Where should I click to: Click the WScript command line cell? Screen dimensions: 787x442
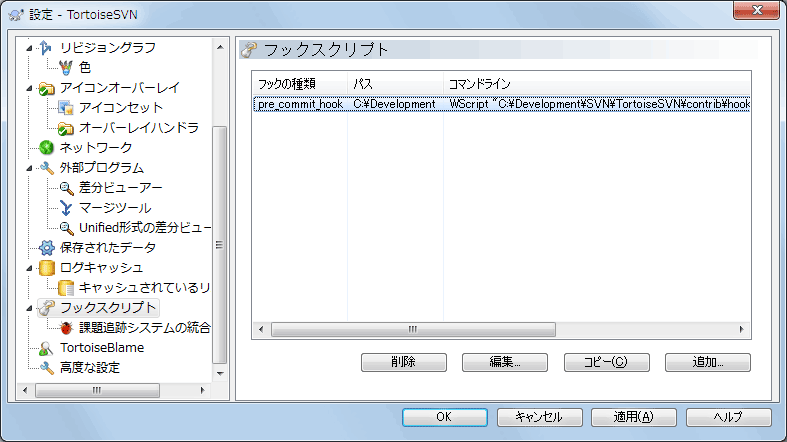point(599,104)
